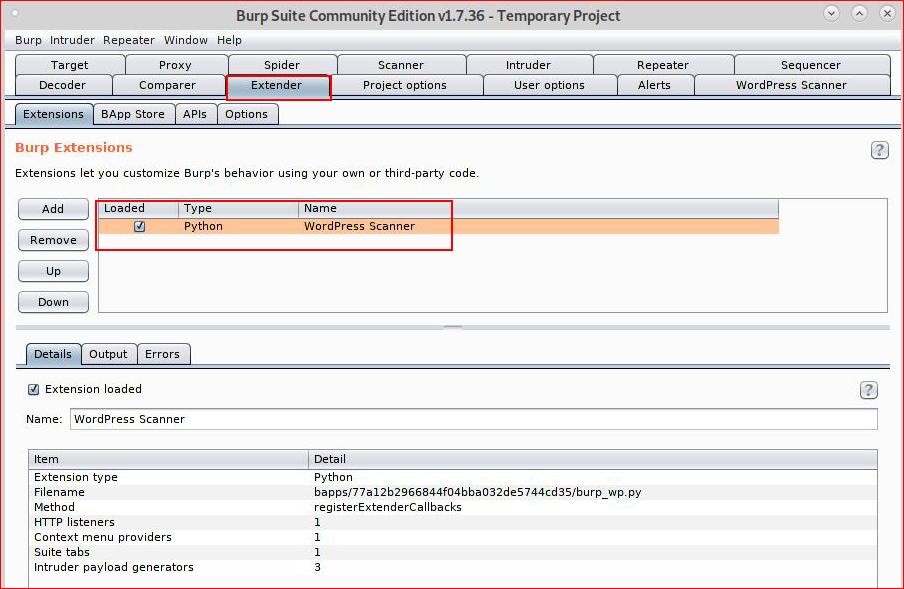The height and width of the screenshot is (589, 904).
Task: Select the Suite tabs row
Action: tap(453, 552)
